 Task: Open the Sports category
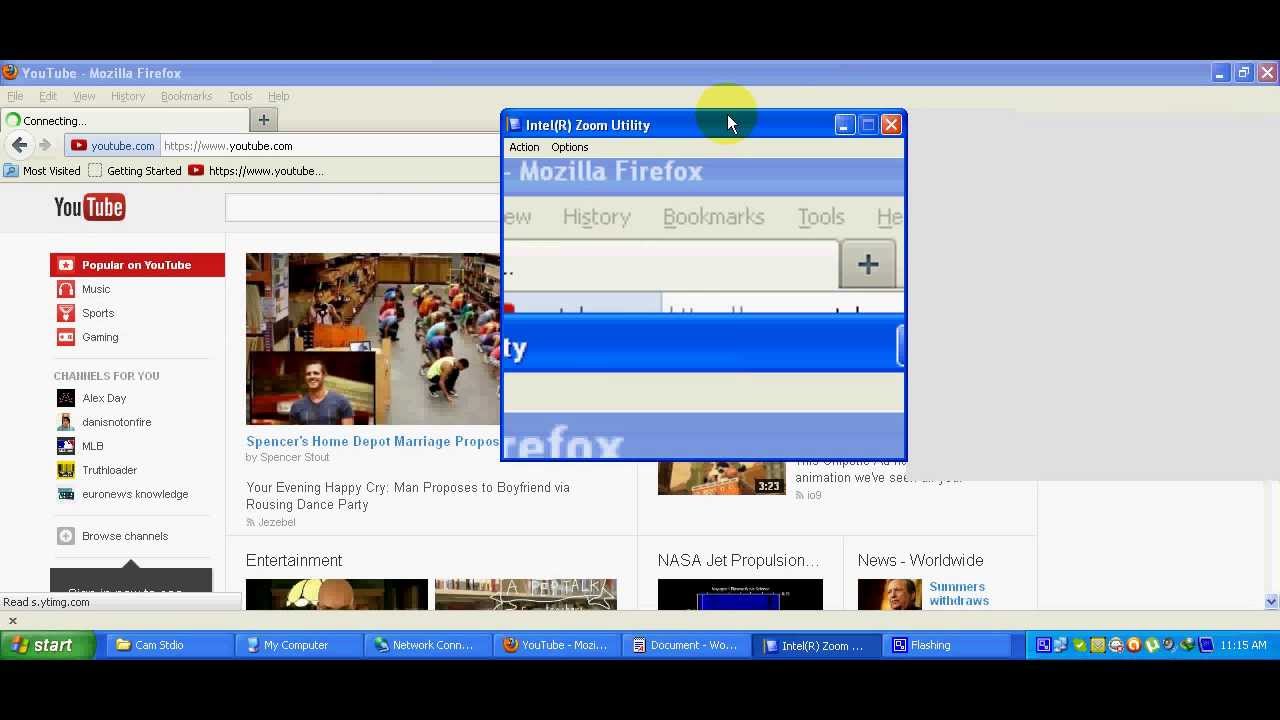(98, 313)
